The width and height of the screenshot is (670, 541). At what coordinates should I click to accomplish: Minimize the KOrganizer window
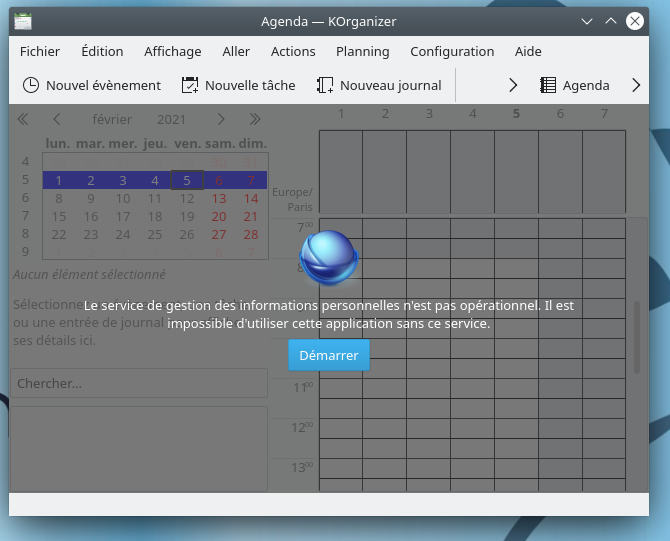click(587, 21)
